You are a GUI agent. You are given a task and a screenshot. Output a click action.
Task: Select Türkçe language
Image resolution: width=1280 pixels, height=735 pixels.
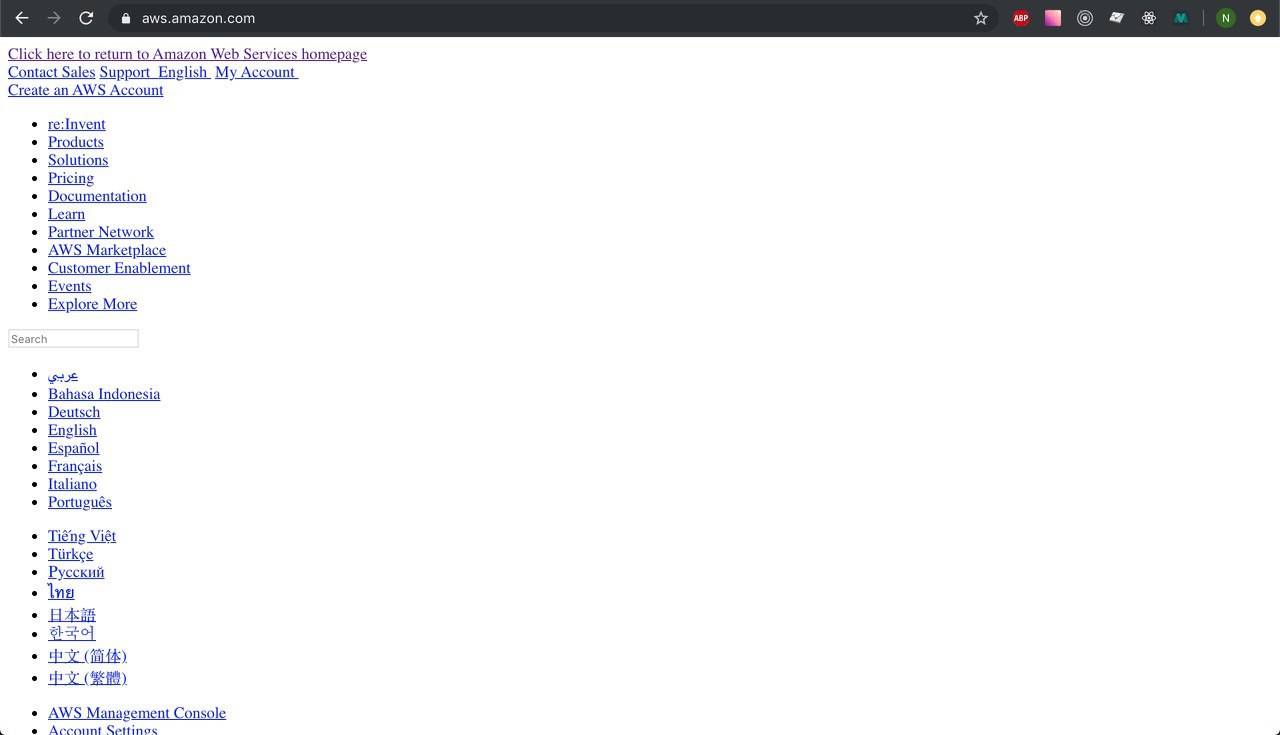pyautogui.click(x=70, y=554)
